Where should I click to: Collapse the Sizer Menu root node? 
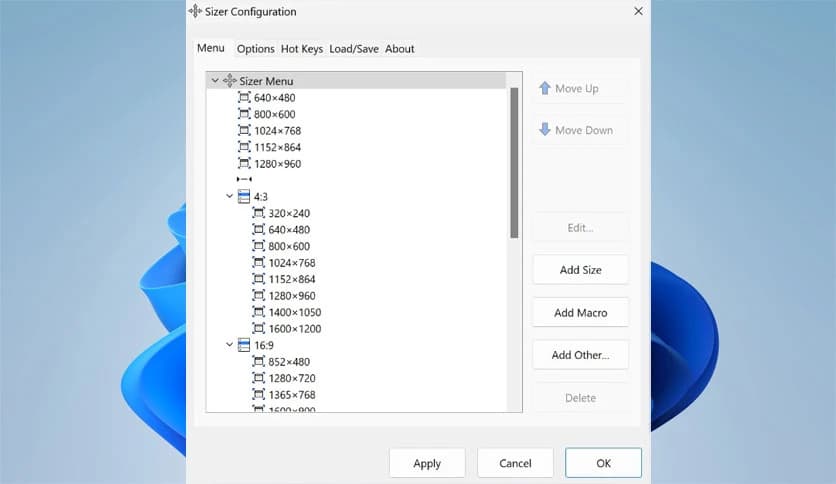point(215,80)
